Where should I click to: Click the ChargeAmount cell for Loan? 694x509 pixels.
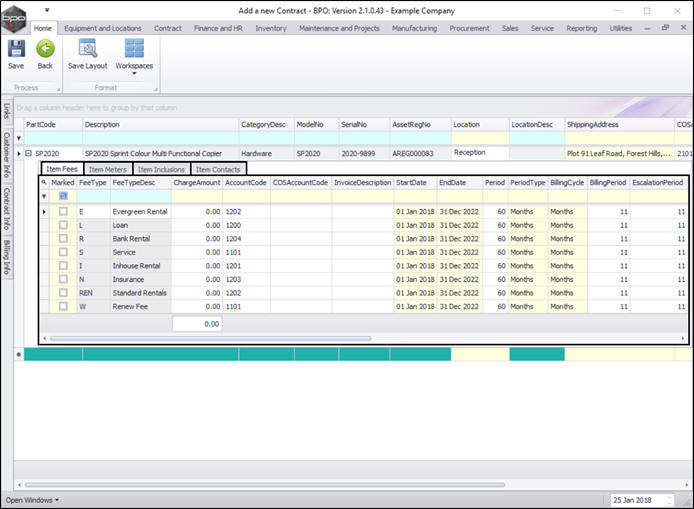pos(196,226)
